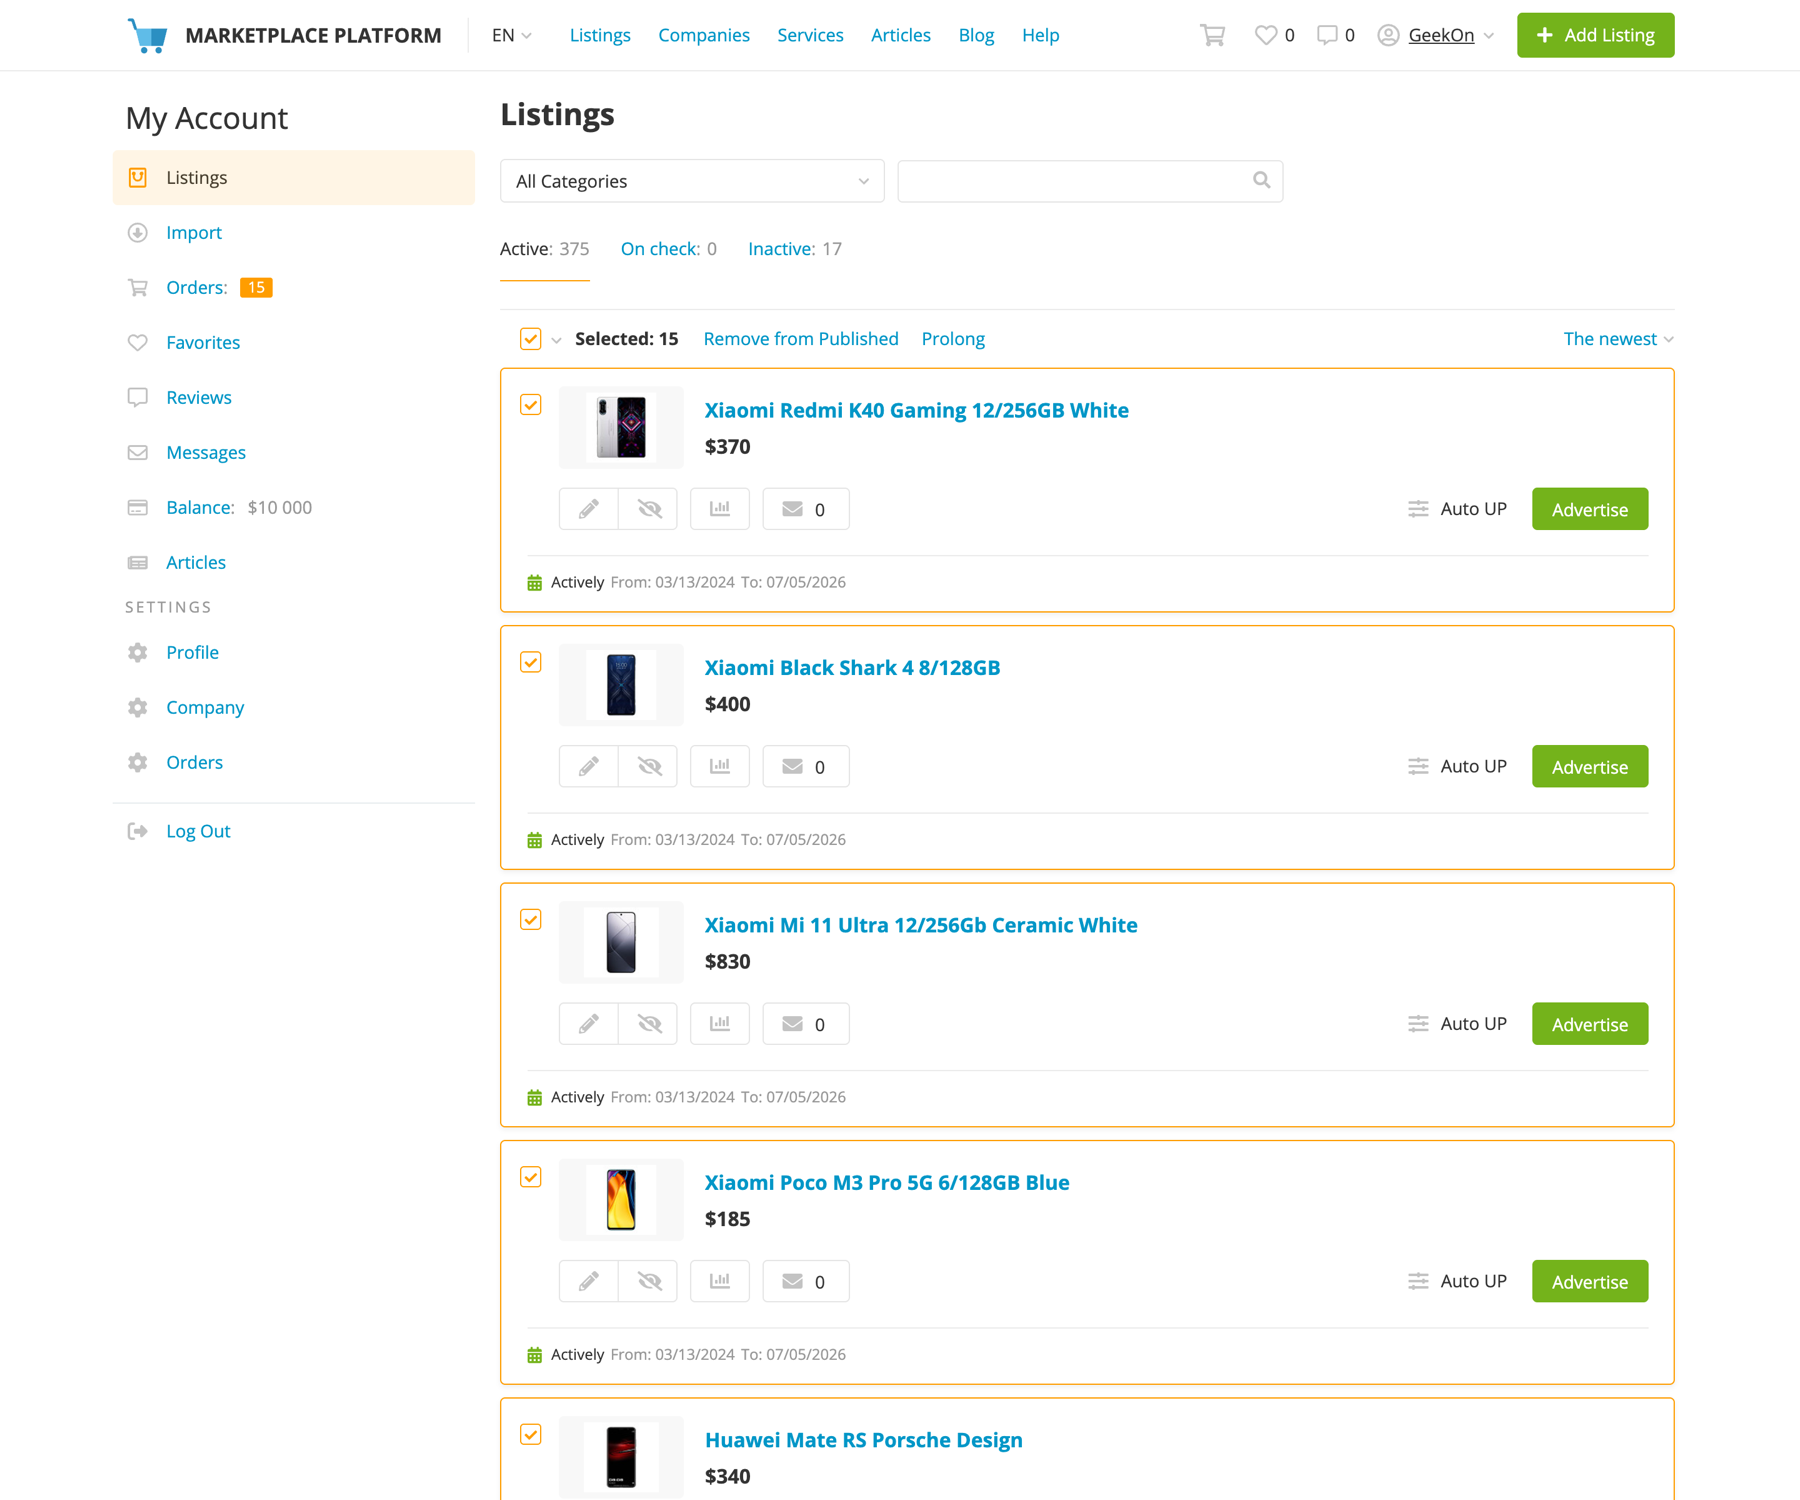View statistics for Xiaomi Black Shark 4
The width and height of the screenshot is (1800, 1500).
pyautogui.click(x=720, y=766)
